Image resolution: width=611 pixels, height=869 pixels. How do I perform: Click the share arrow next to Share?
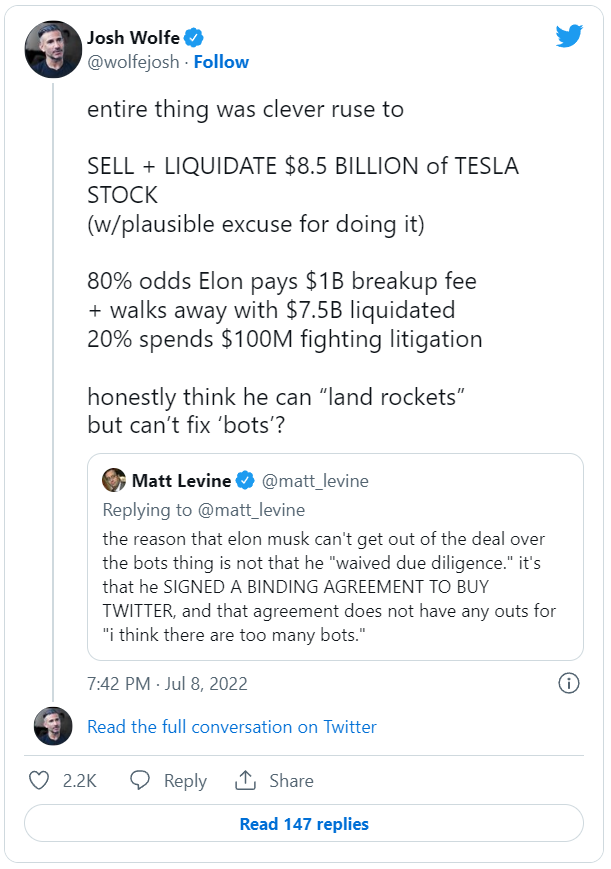(x=245, y=781)
